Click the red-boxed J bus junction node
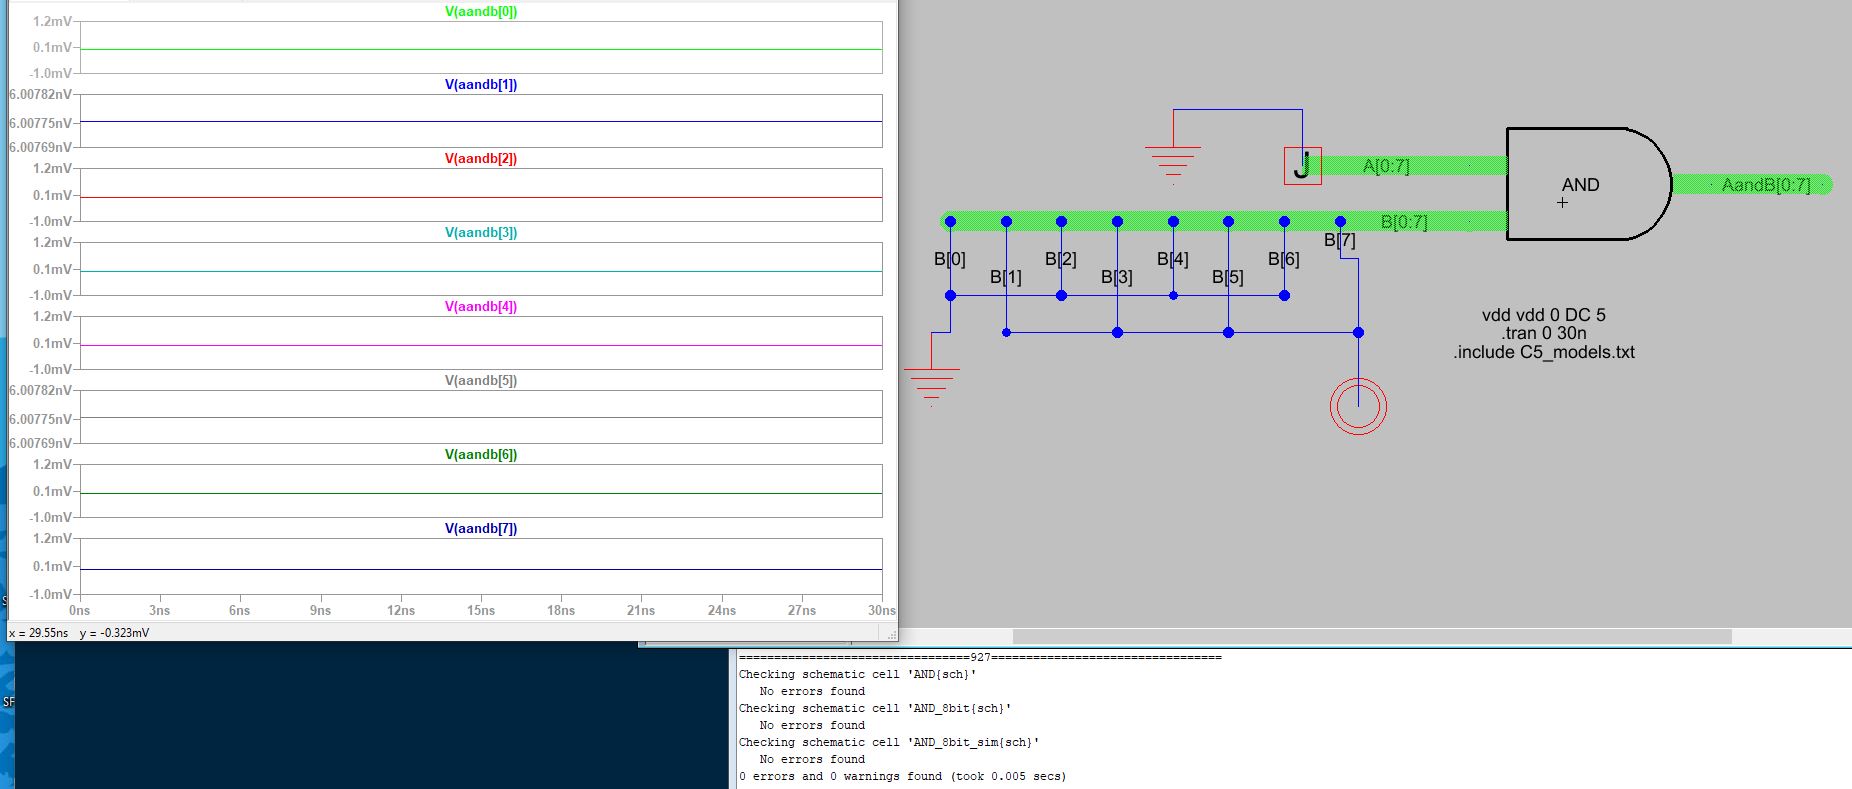This screenshot has height=789, width=1852. pos(1302,166)
